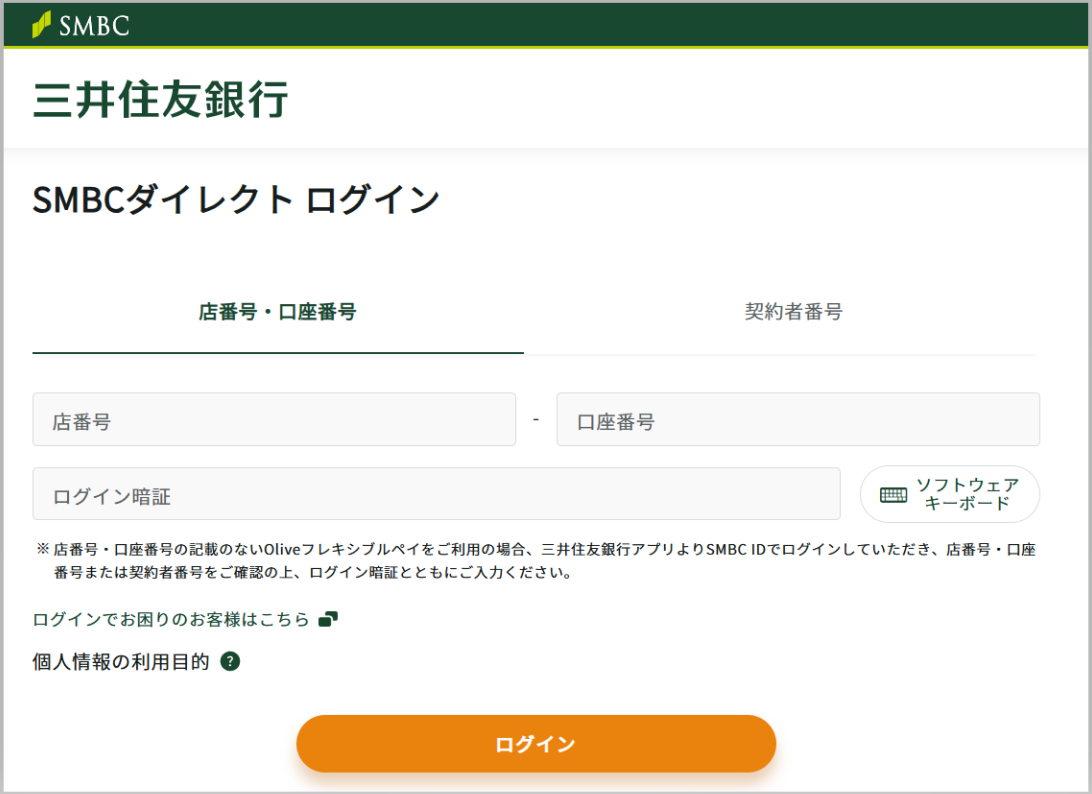The height and width of the screenshot is (794, 1092).
Task: Open the personal information help question-mark icon
Action: pos(230,662)
